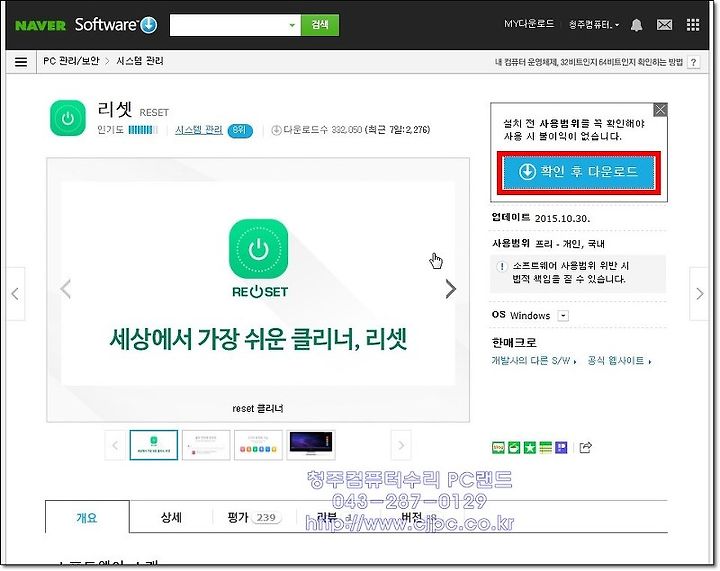Click the NAVER logo
Image resolution: width=720 pixels, height=571 pixels.
point(40,25)
